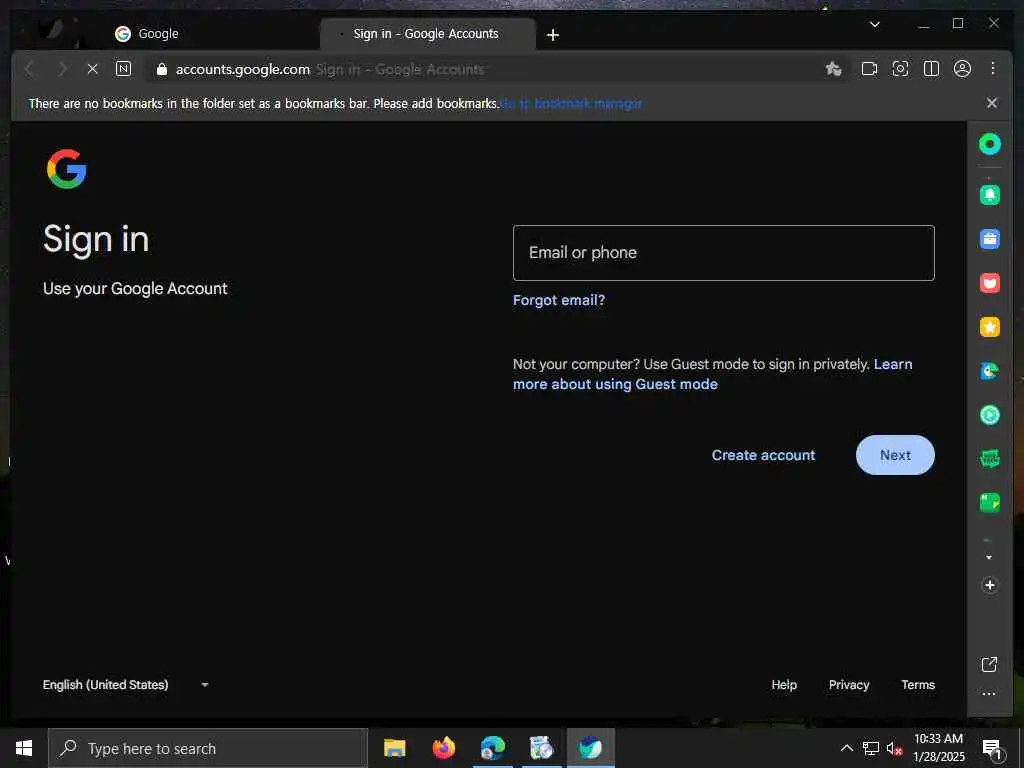This screenshot has width=1024, height=768.
Task: Open the green memo note sidebar icon
Action: (x=989, y=503)
